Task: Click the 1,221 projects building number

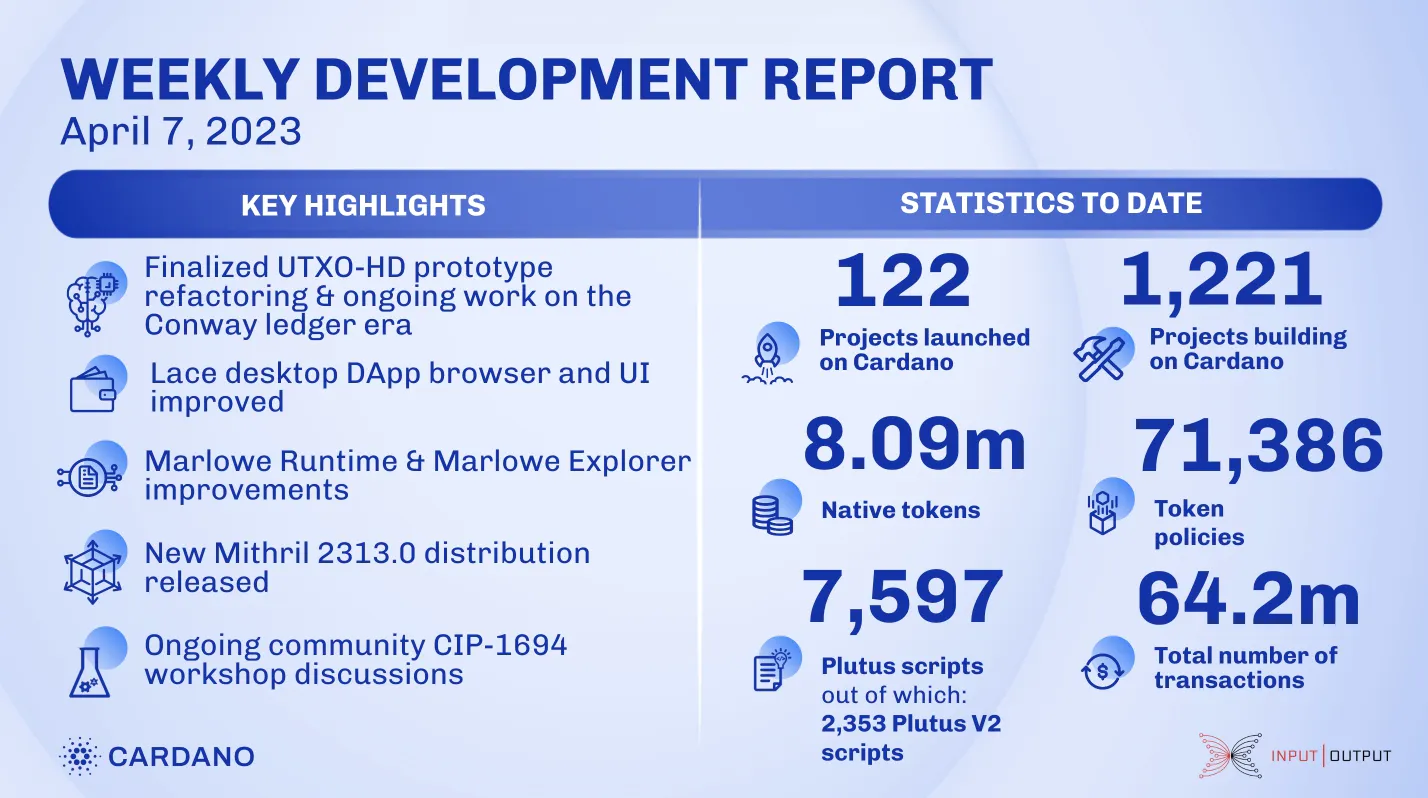Action: tap(1221, 282)
